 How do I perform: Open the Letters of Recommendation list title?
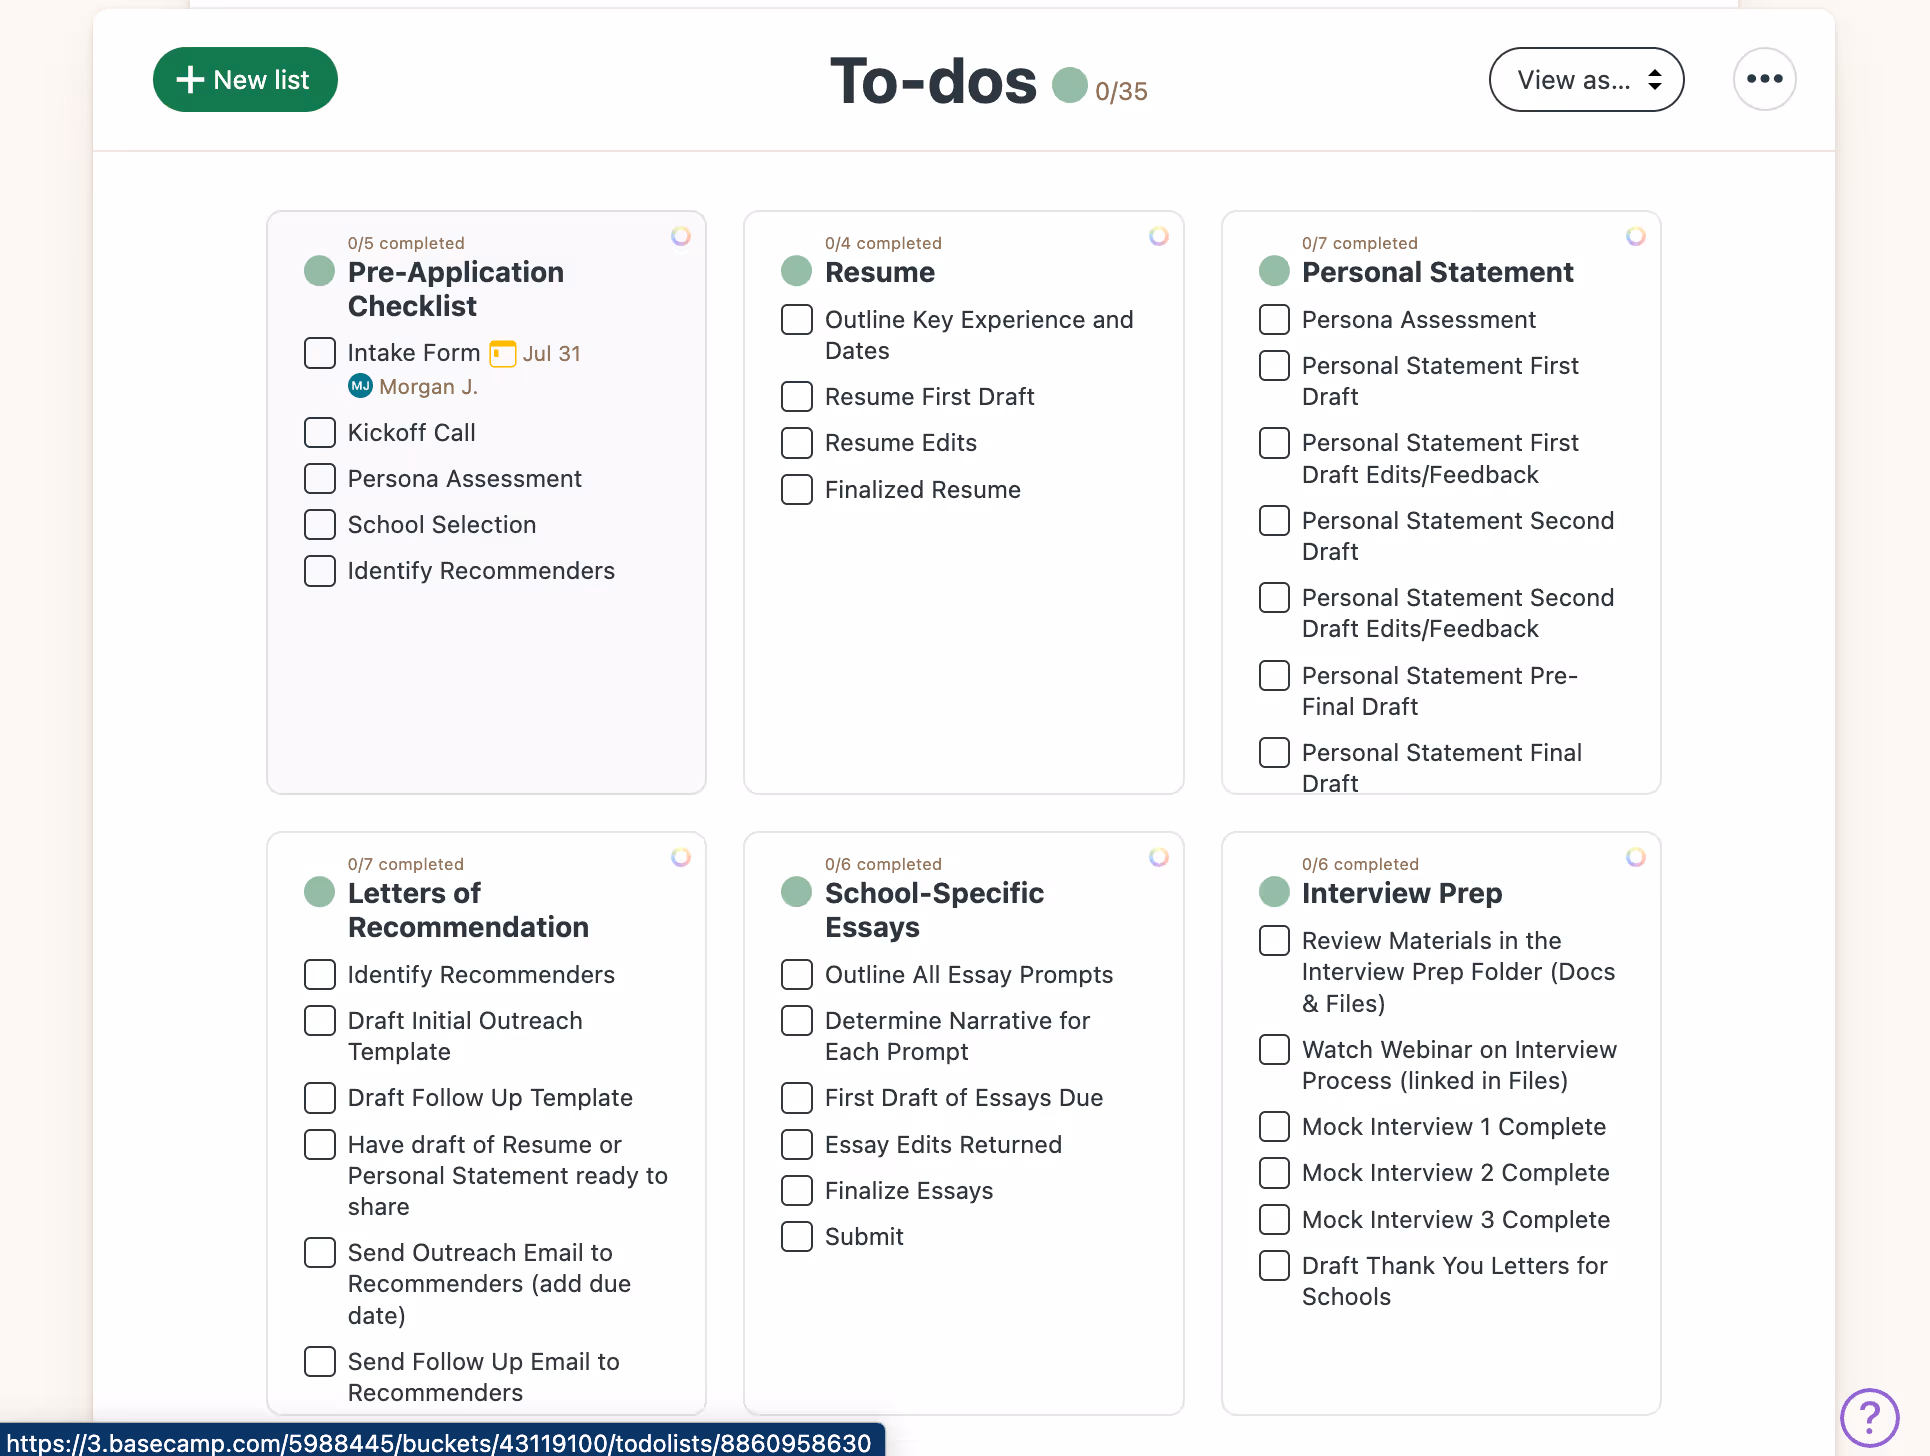click(467, 909)
